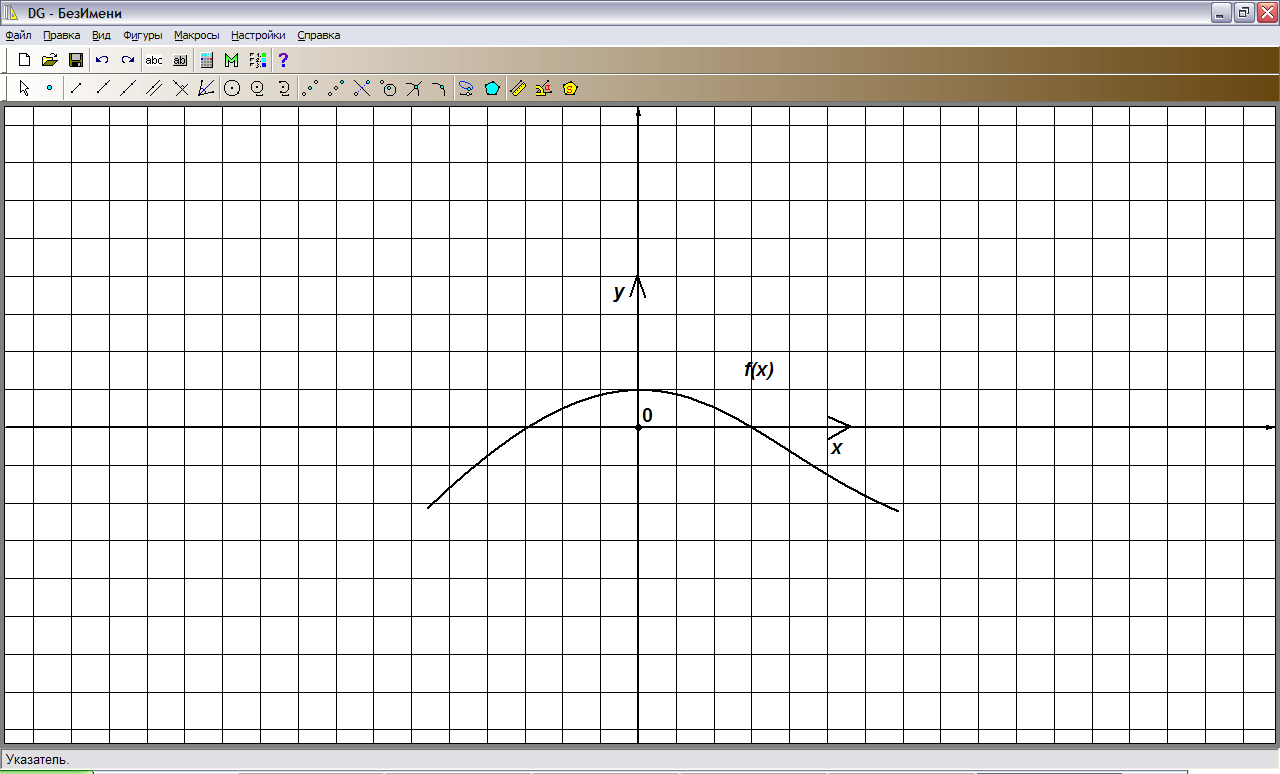The width and height of the screenshot is (1280, 774).
Task: Open the calculator icon
Action: tap(207, 60)
